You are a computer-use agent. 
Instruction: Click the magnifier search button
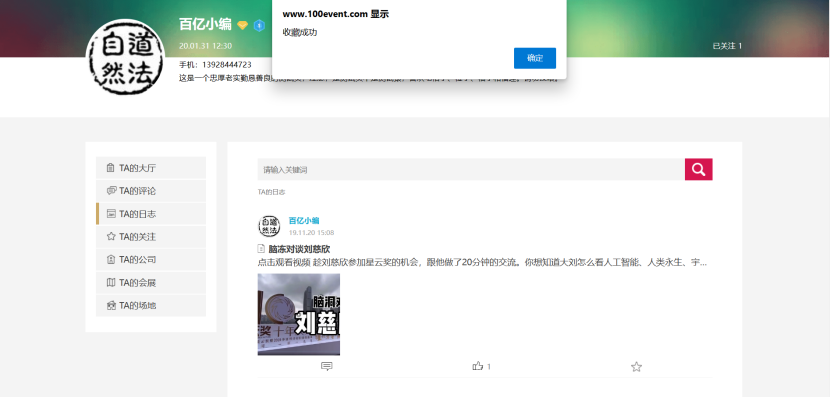698,169
